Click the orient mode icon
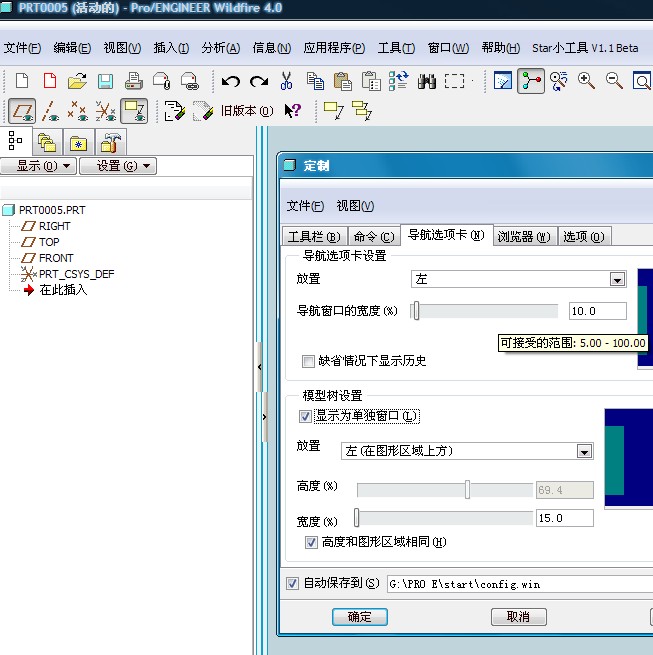653x655 pixels. coord(559,81)
